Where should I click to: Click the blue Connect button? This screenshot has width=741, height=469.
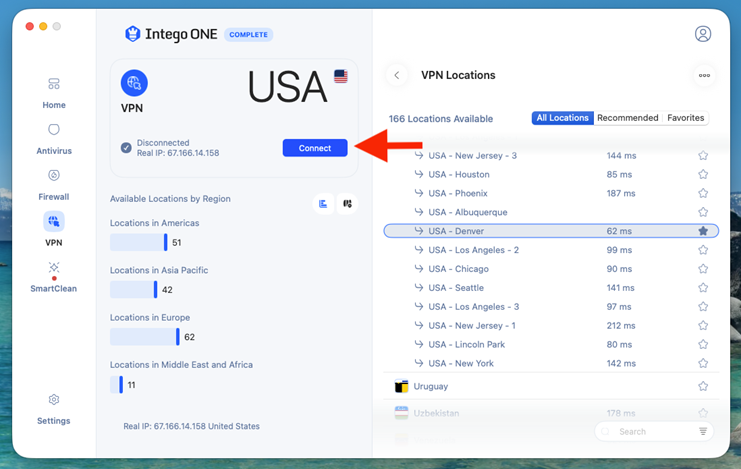tap(315, 148)
